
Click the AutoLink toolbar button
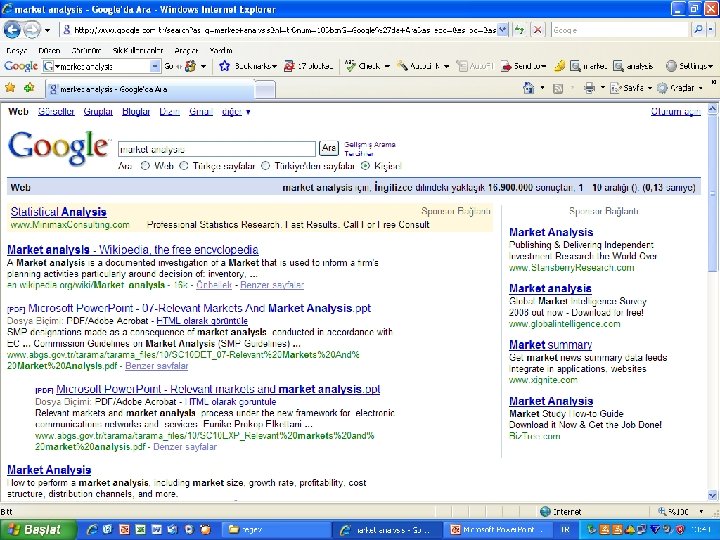[422, 66]
